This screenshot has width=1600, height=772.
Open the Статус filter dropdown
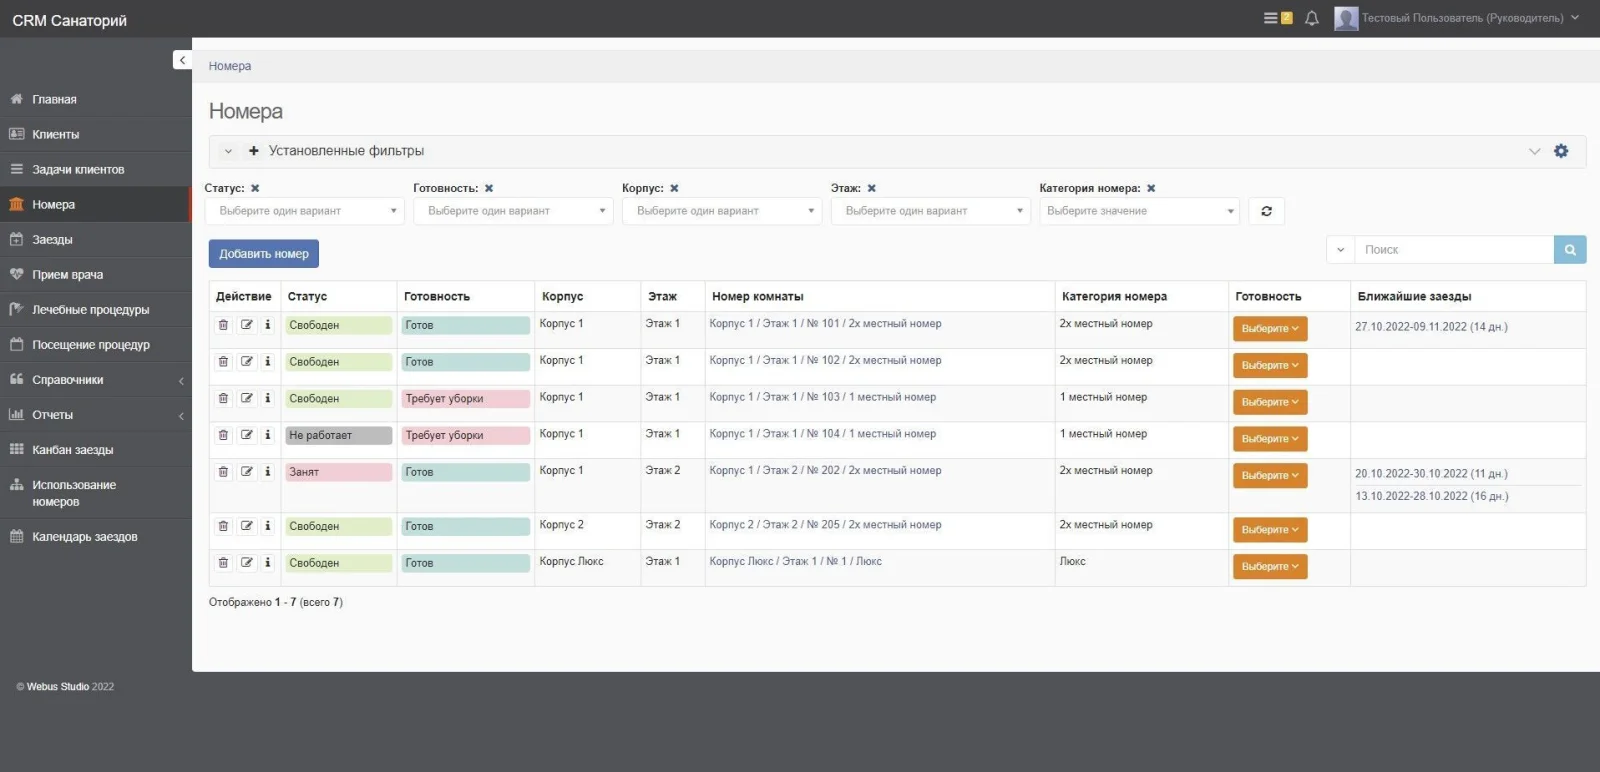tap(304, 211)
